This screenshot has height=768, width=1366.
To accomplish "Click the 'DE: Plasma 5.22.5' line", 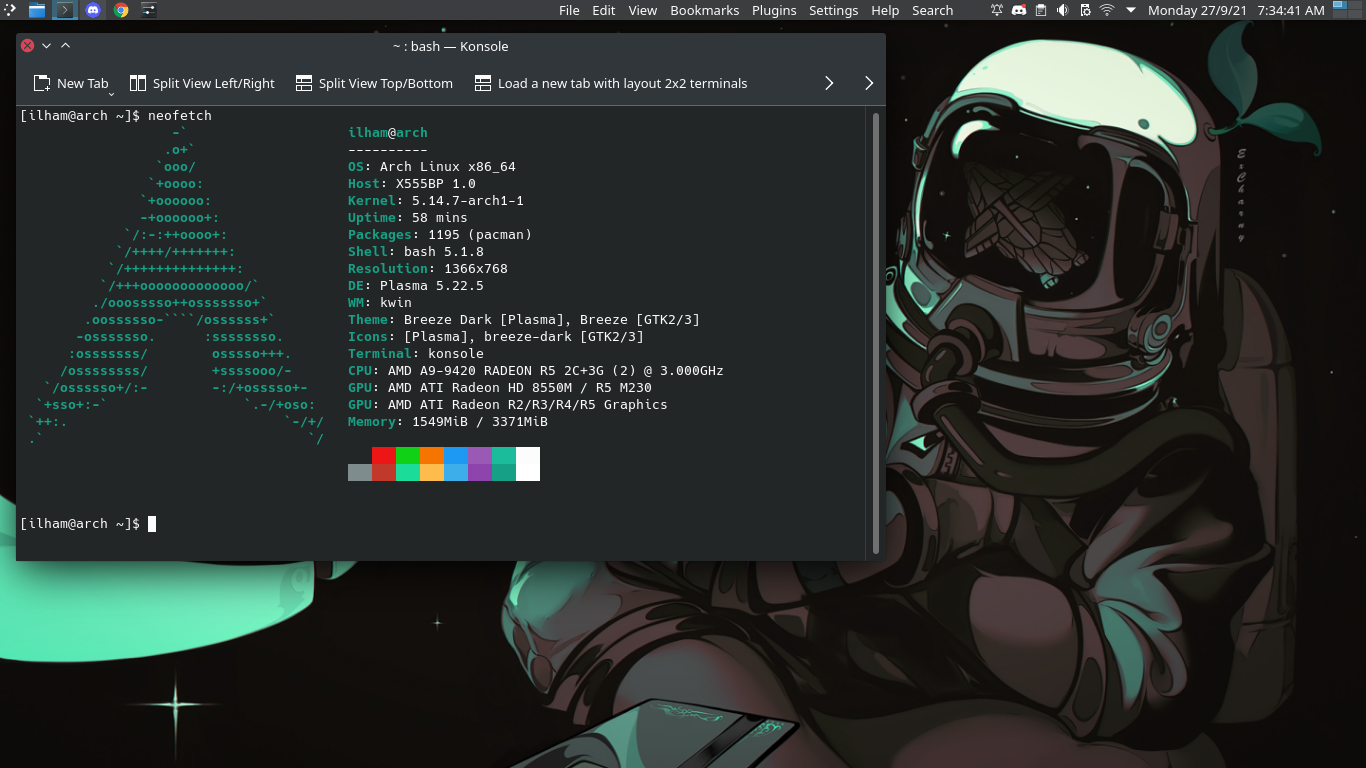I will pyautogui.click(x=416, y=286).
